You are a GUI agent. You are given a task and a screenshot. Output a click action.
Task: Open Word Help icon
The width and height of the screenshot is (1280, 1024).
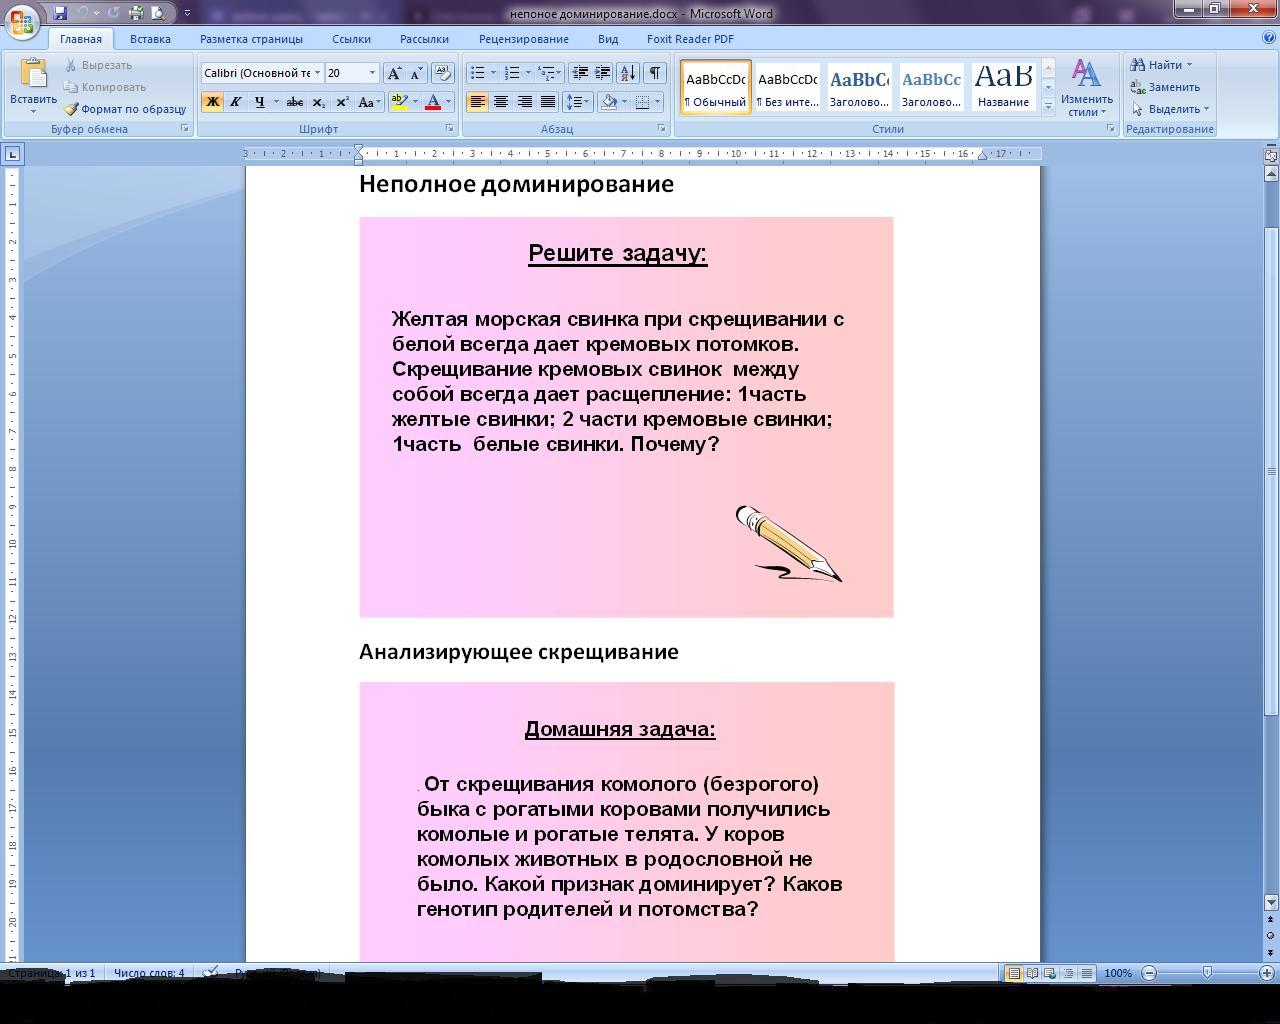click(1269, 38)
